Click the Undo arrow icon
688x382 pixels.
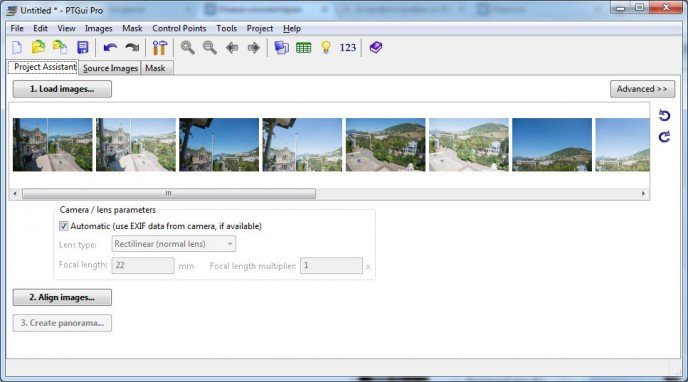click(110, 47)
